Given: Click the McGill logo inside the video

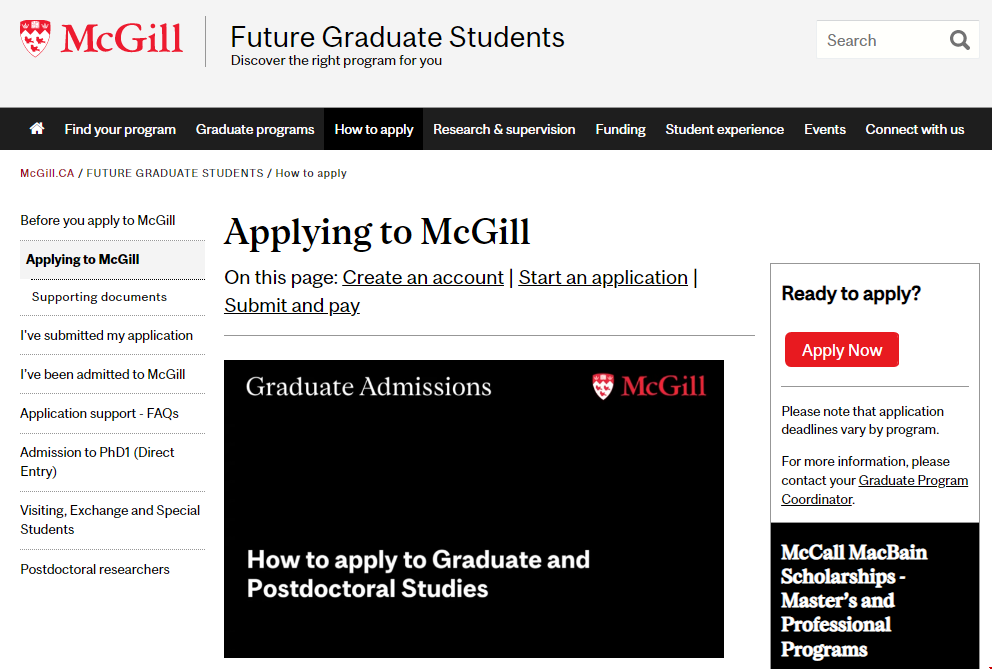Looking at the screenshot, I should point(649,386).
